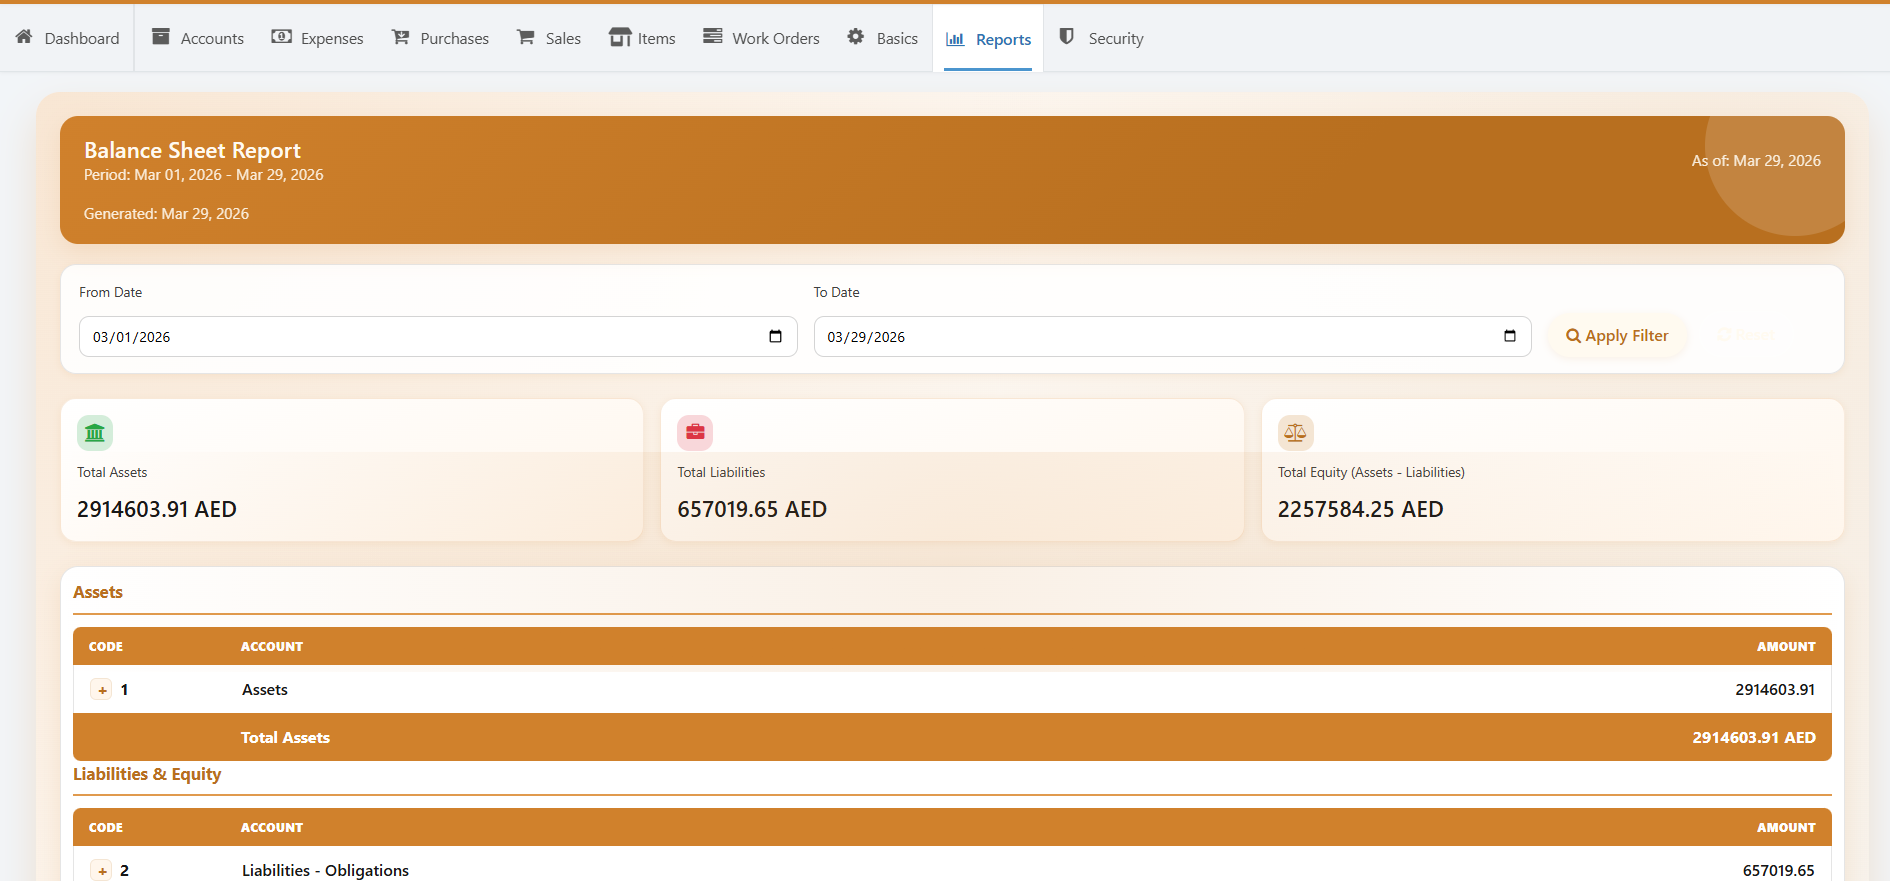Click into the From Date field
This screenshot has height=881, width=1890.
pyautogui.click(x=400, y=337)
